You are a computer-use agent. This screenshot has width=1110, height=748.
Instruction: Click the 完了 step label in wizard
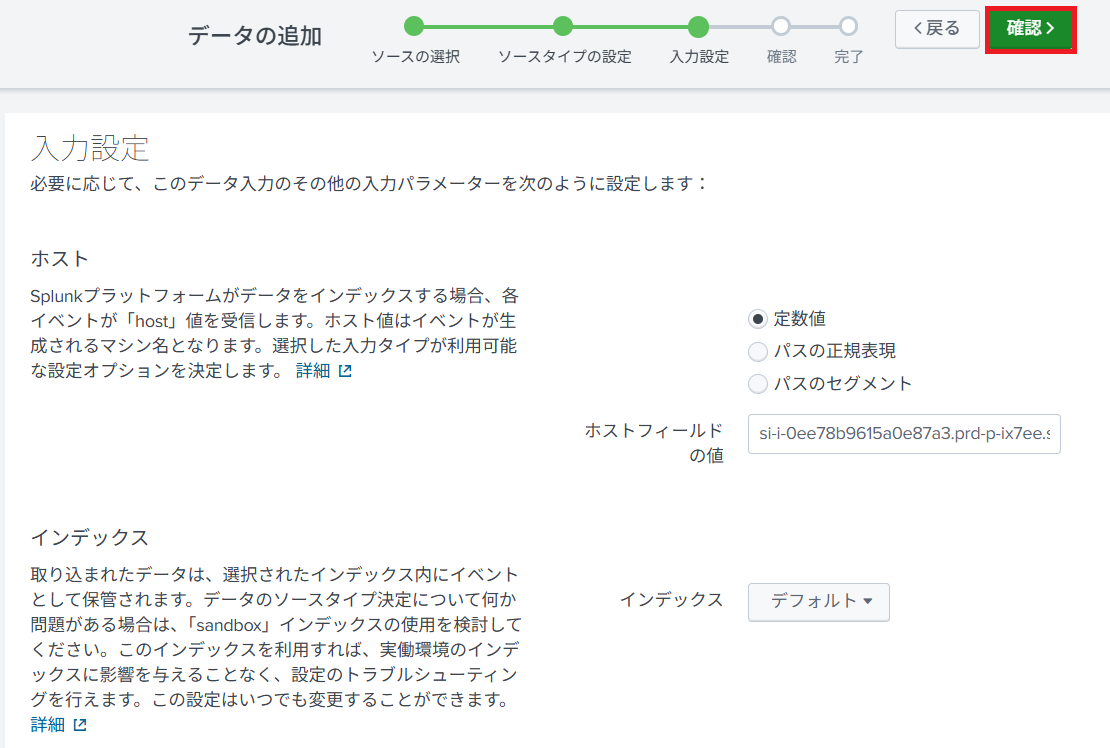point(848,57)
